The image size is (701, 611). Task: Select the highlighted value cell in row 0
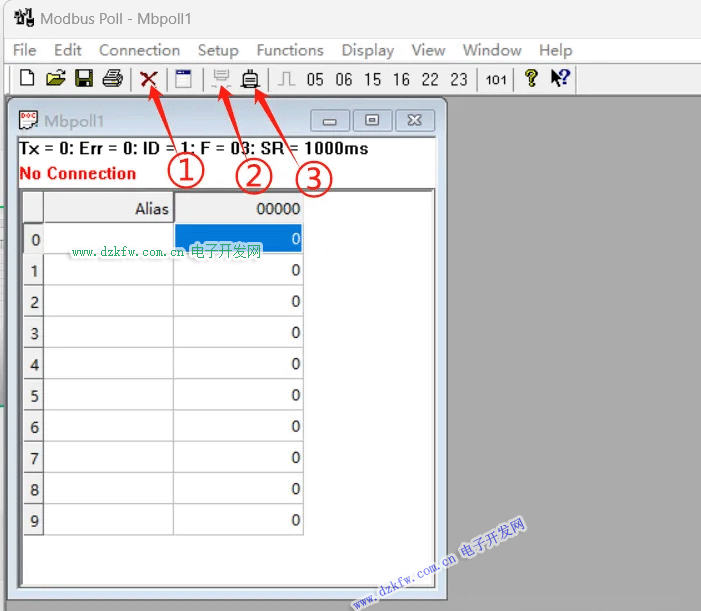239,239
